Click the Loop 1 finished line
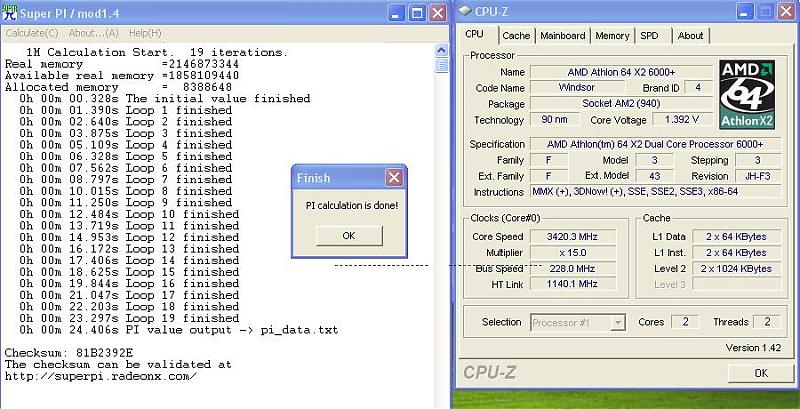Screen dimensions: 800x409 click(126, 110)
